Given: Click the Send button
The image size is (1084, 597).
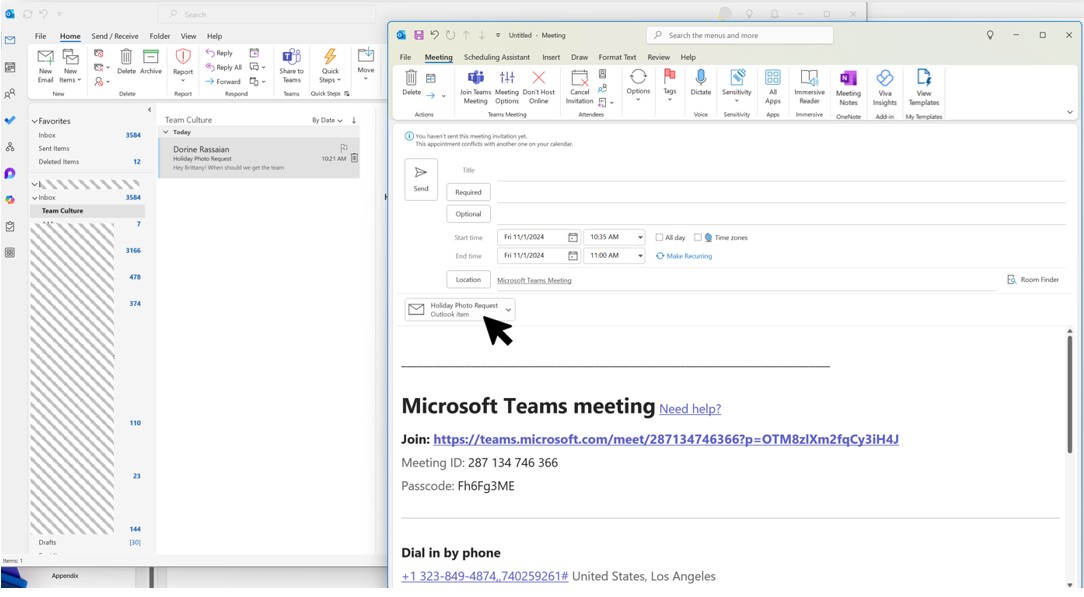Looking at the screenshot, I should [x=420, y=178].
